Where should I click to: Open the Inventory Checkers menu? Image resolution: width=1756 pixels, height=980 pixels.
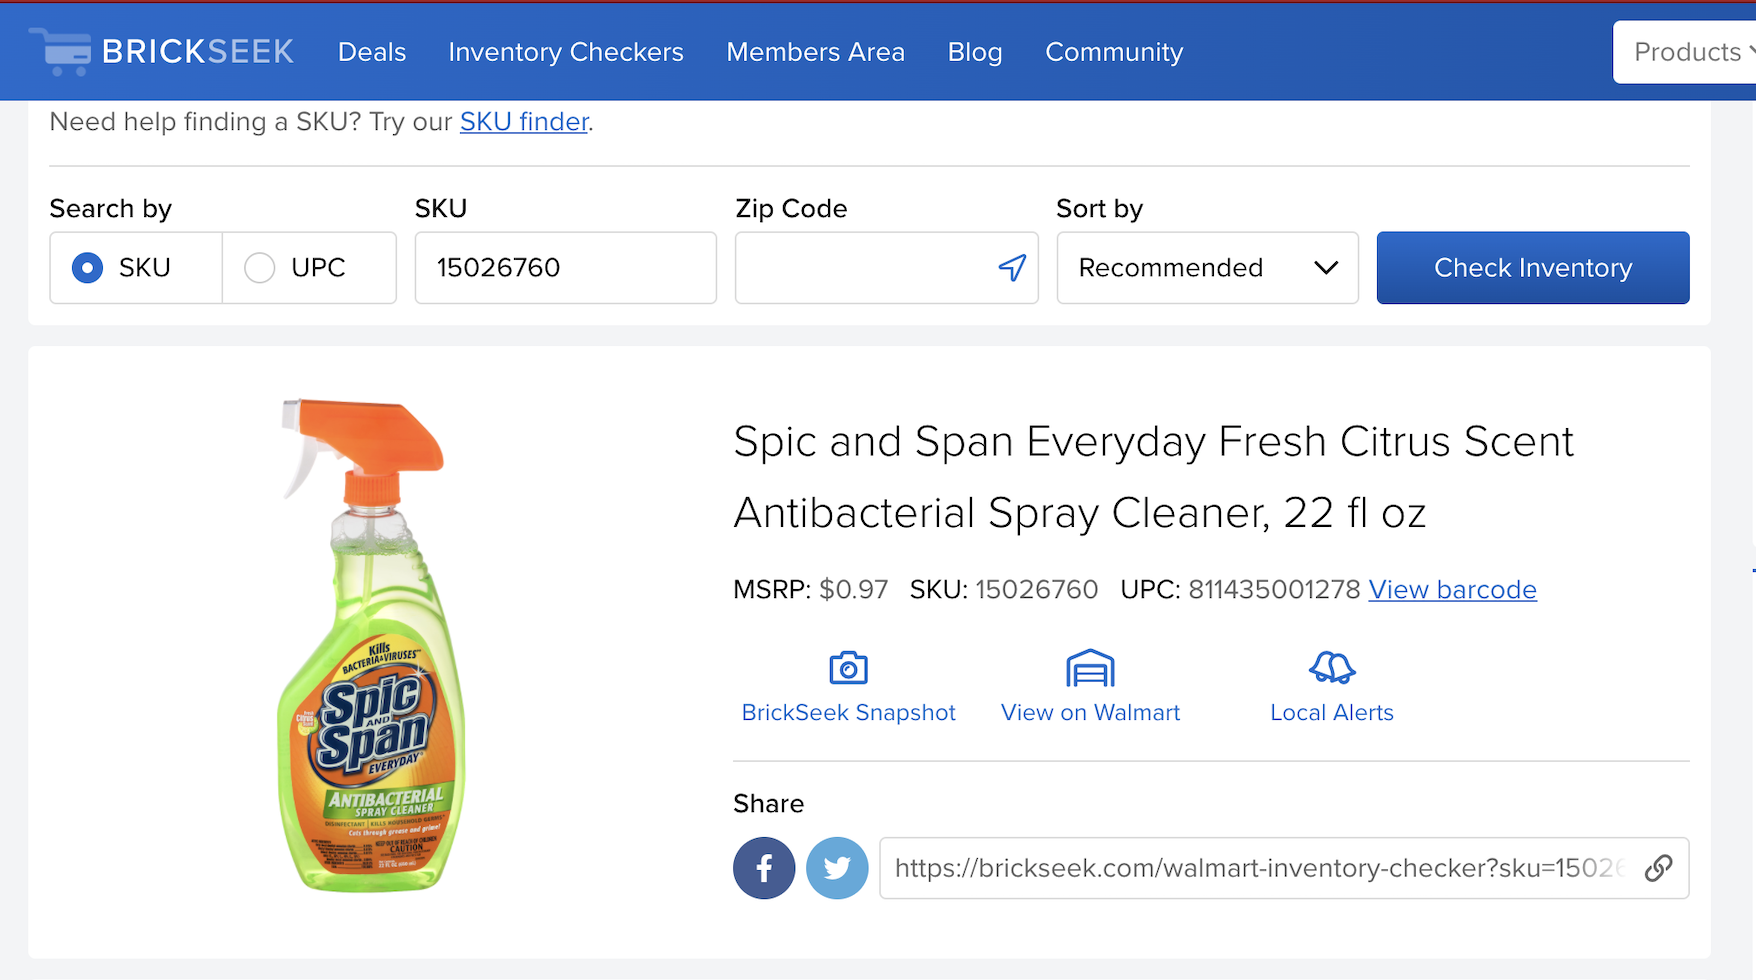566,52
